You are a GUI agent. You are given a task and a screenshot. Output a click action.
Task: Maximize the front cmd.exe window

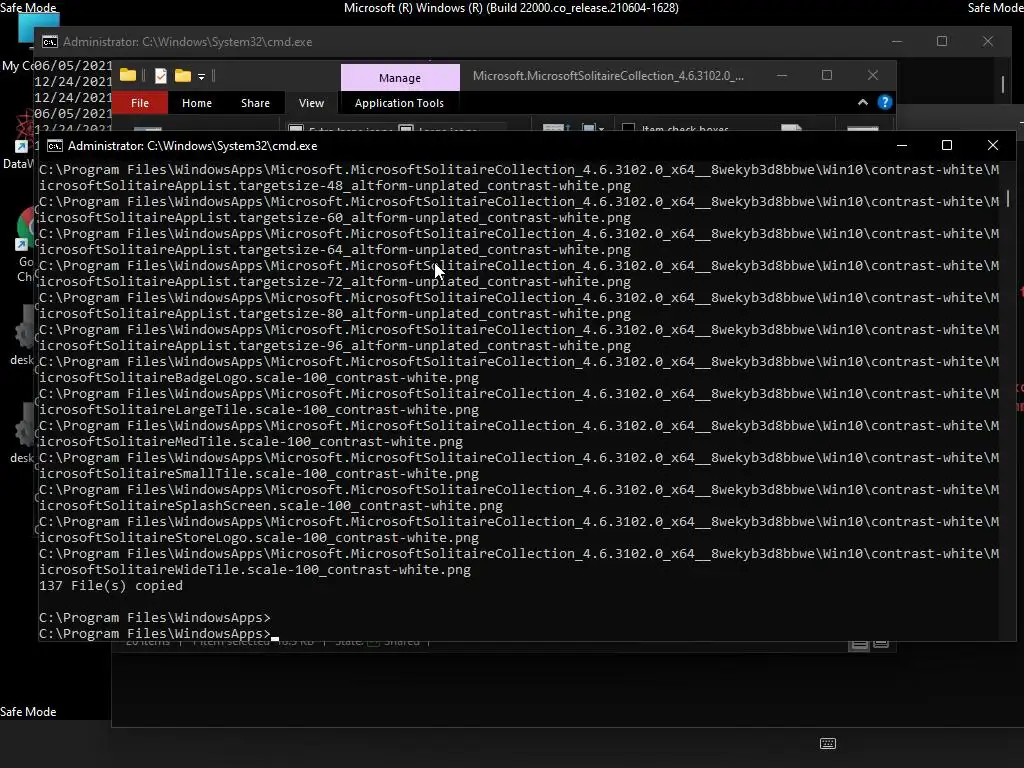pos(947,145)
